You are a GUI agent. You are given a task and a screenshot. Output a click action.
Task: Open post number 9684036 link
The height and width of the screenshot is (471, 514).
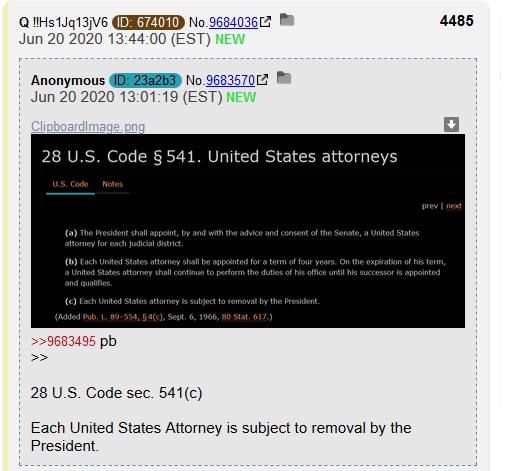click(x=233, y=22)
